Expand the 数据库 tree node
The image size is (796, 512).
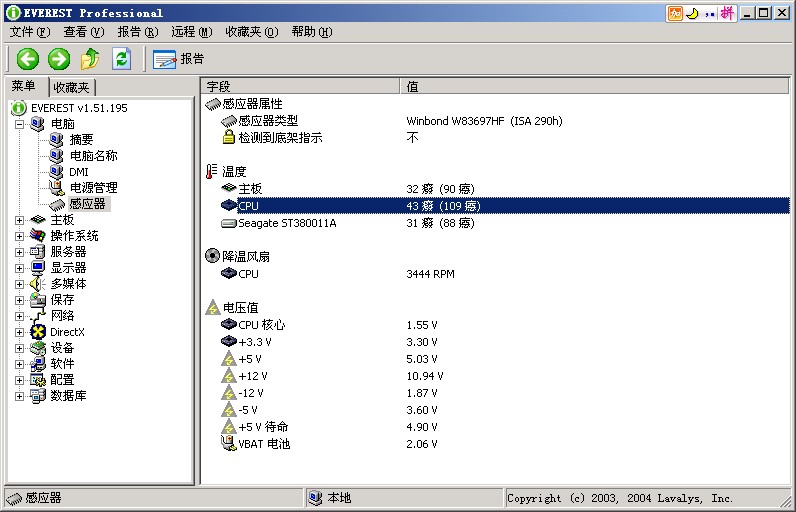[x=19, y=396]
